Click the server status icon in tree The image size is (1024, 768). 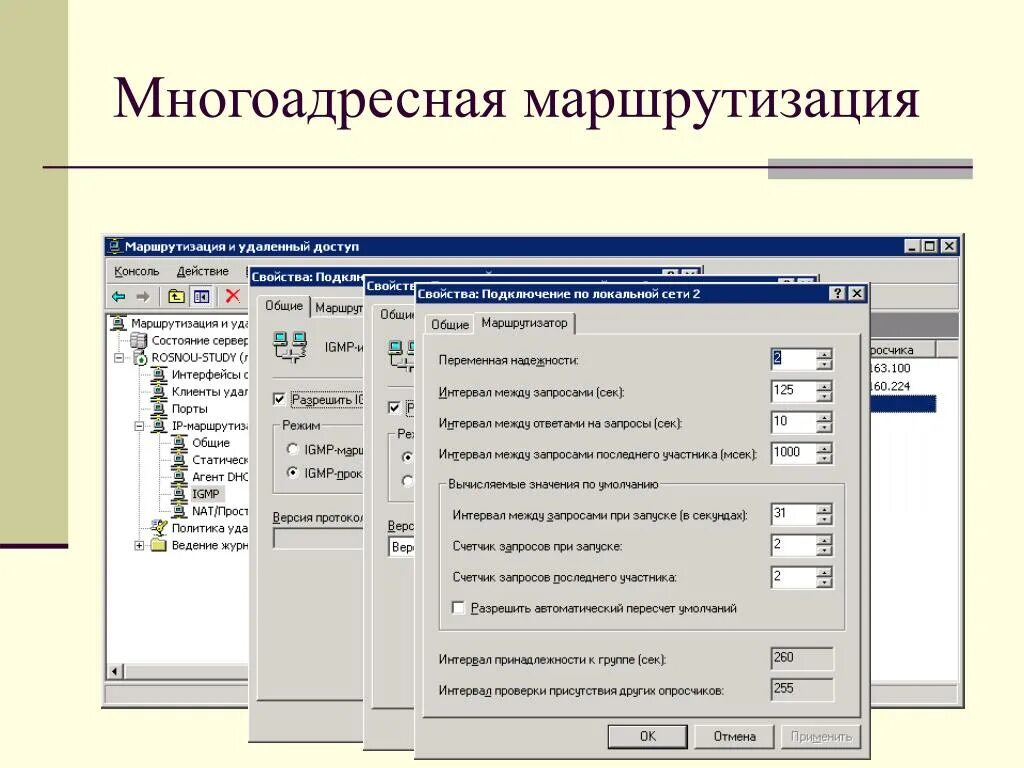[138, 340]
